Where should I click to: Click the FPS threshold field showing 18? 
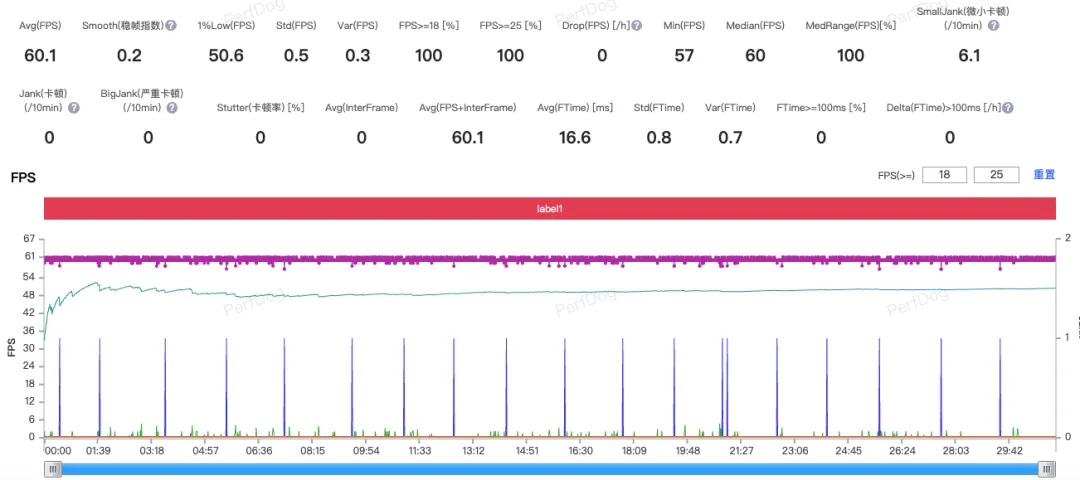click(x=944, y=175)
